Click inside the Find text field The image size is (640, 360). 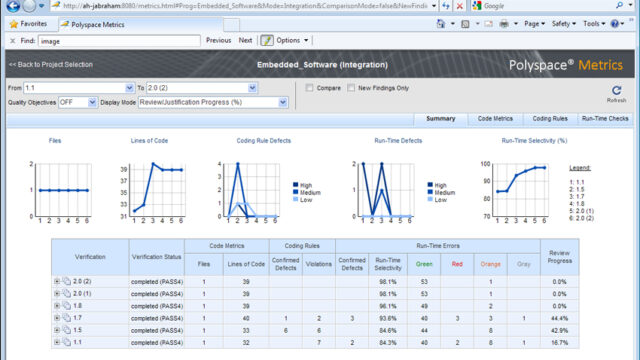tap(119, 41)
